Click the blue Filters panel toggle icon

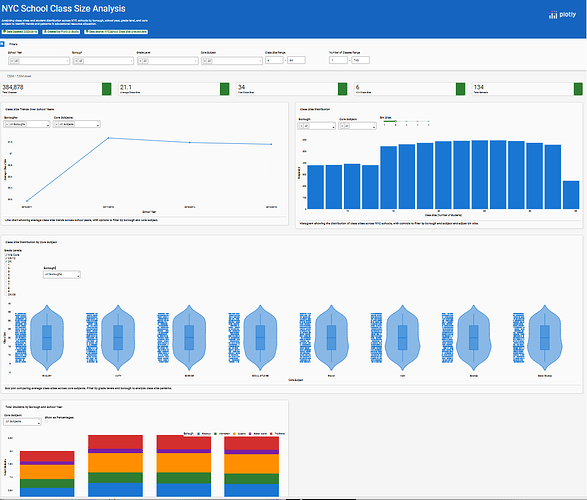point(2,44)
